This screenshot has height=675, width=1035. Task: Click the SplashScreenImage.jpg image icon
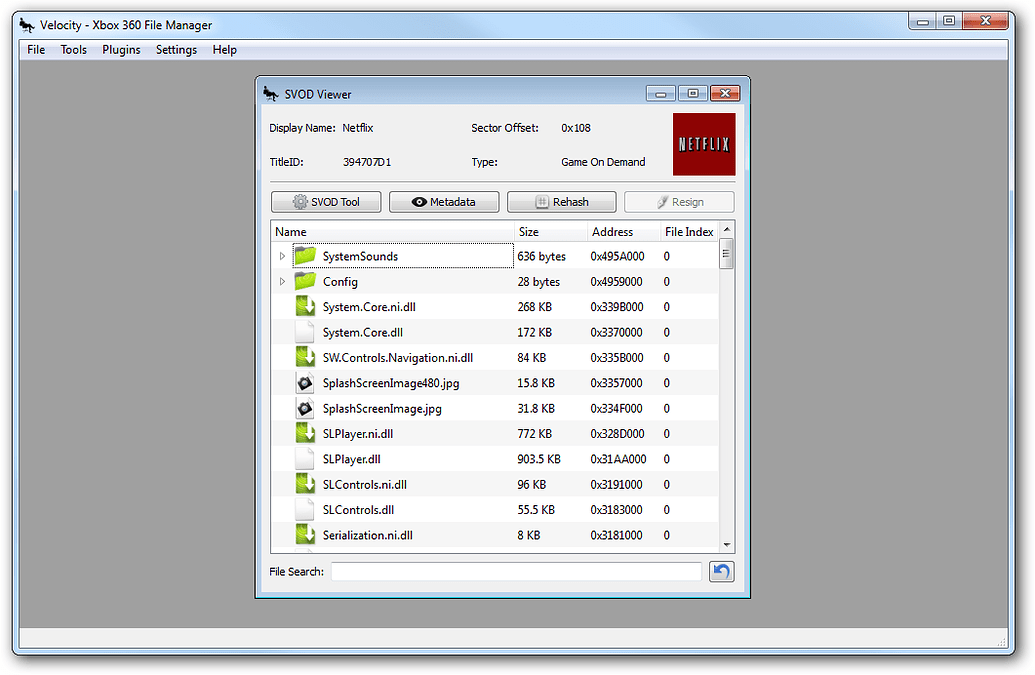[x=304, y=408]
